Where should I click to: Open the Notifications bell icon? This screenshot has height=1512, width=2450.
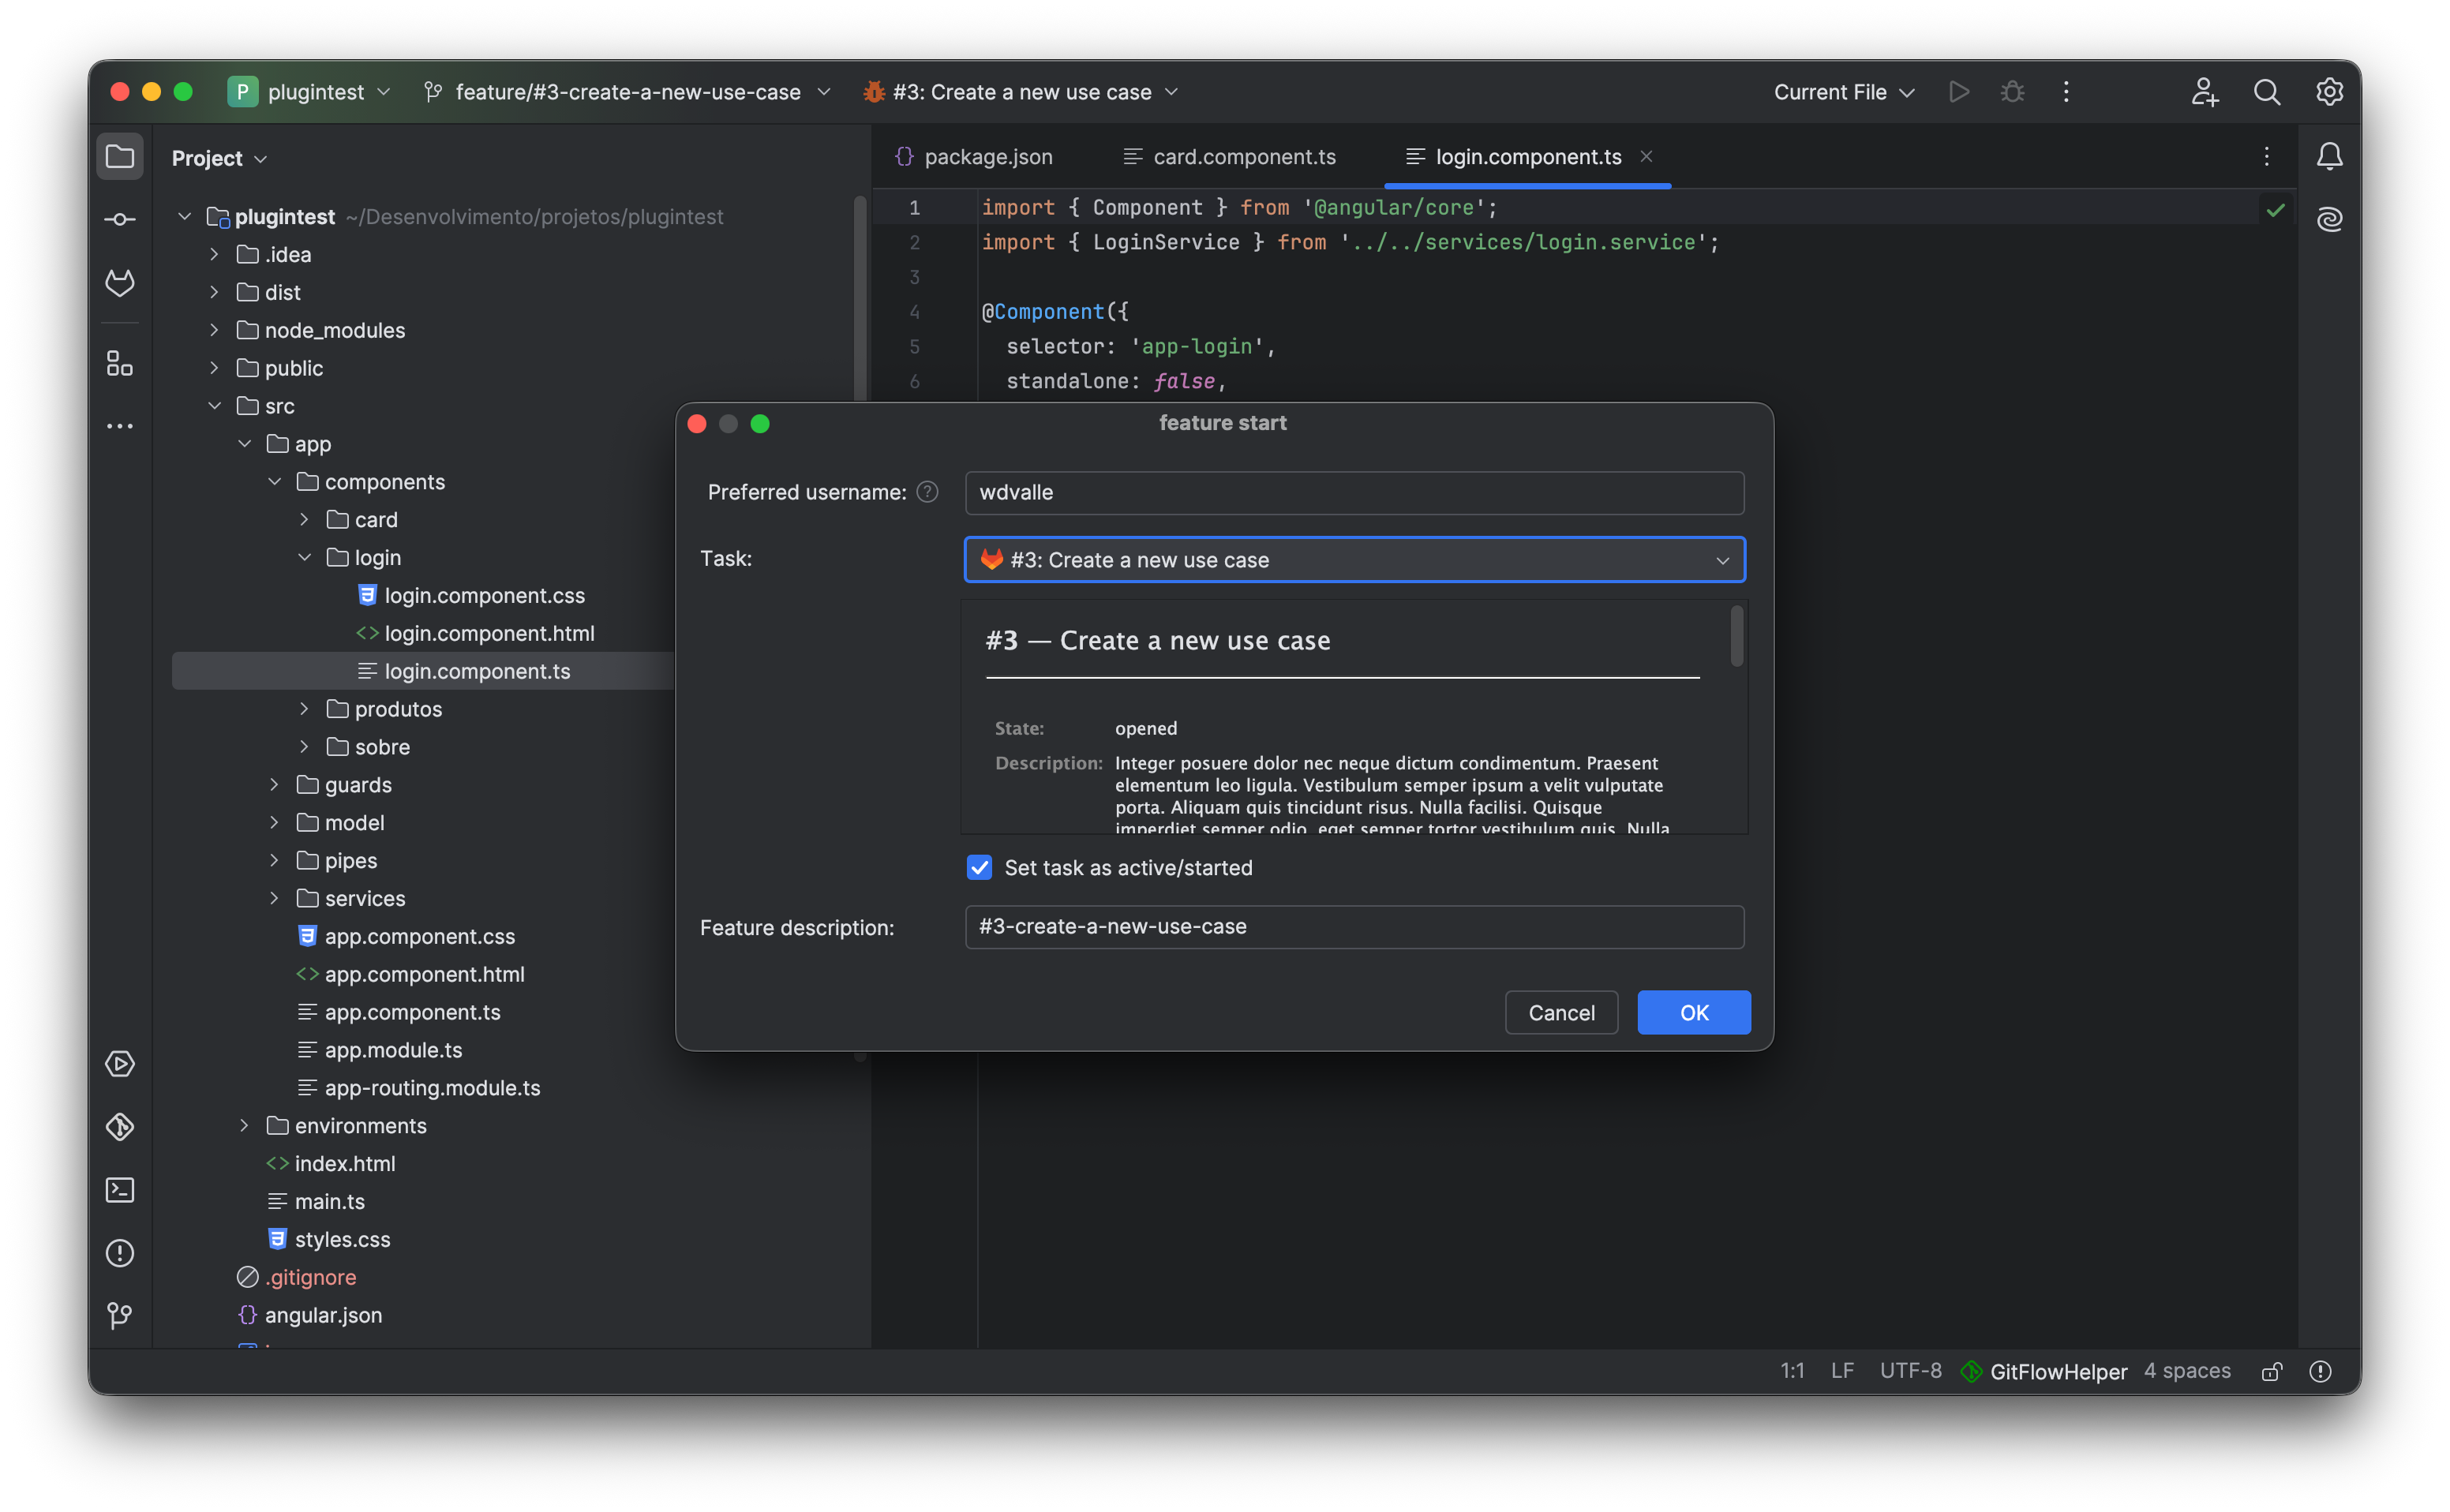point(2329,156)
